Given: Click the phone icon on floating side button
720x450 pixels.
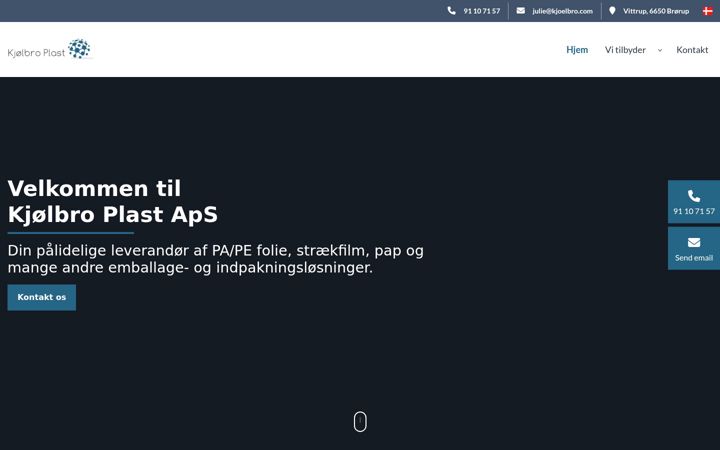Looking at the screenshot, I should point(694,196).
